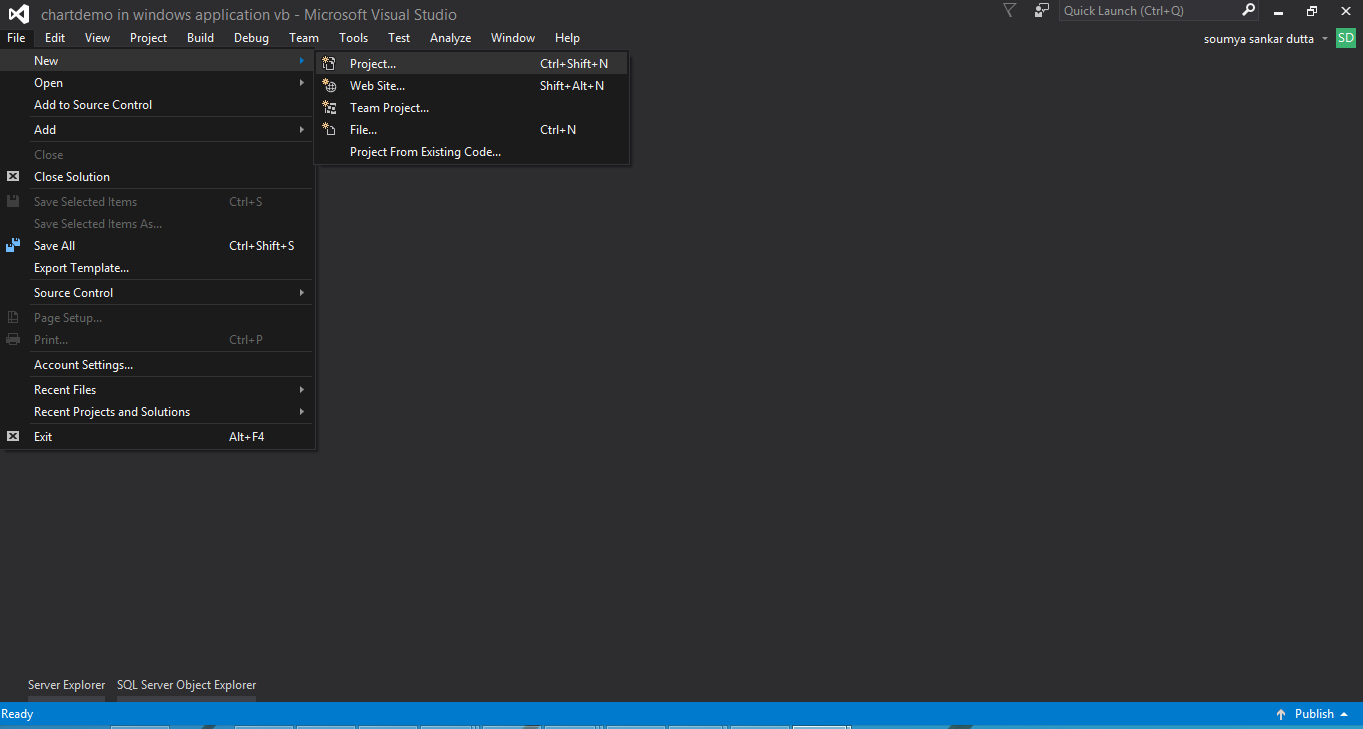
Task: Click the Close Solution icon
Action: click(12, 176)
